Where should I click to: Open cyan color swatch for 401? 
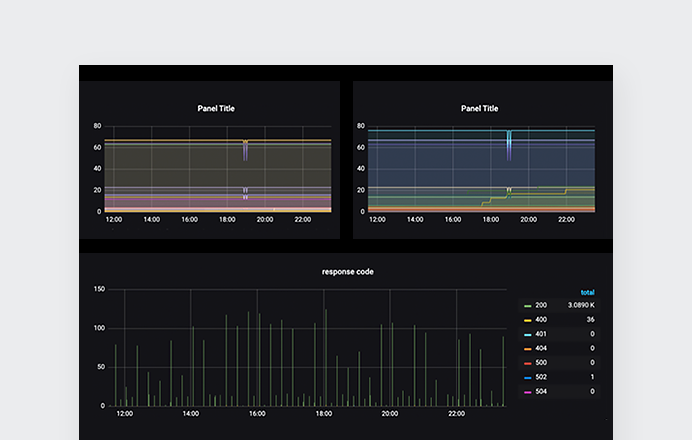[527, 334]
